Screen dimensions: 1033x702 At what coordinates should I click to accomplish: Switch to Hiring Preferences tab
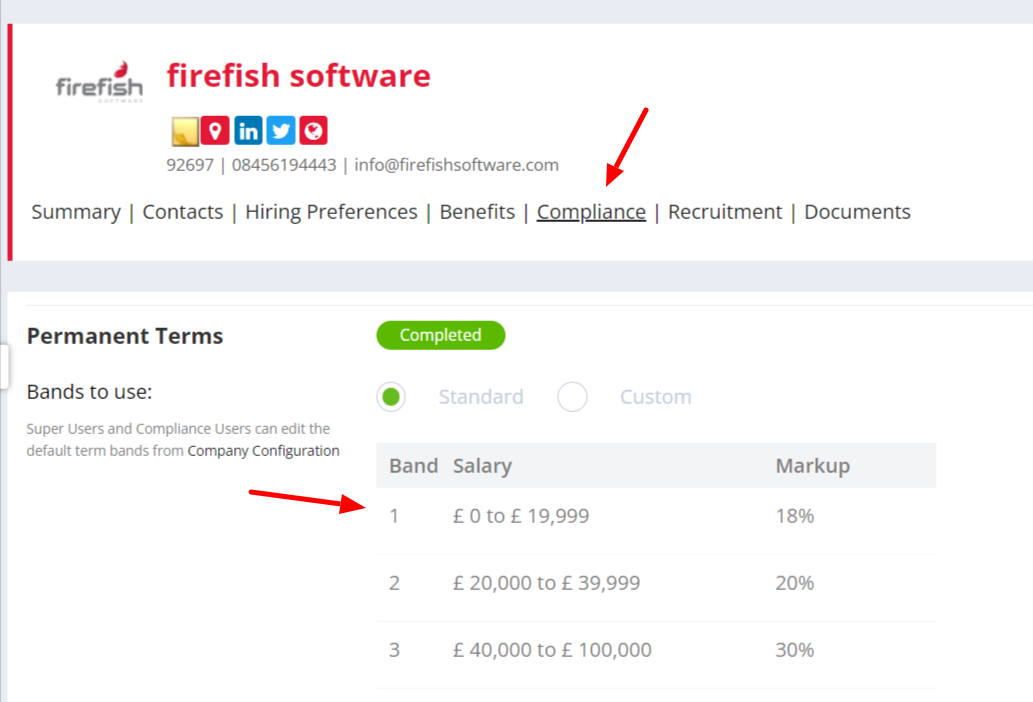click(x=331, y=212)
